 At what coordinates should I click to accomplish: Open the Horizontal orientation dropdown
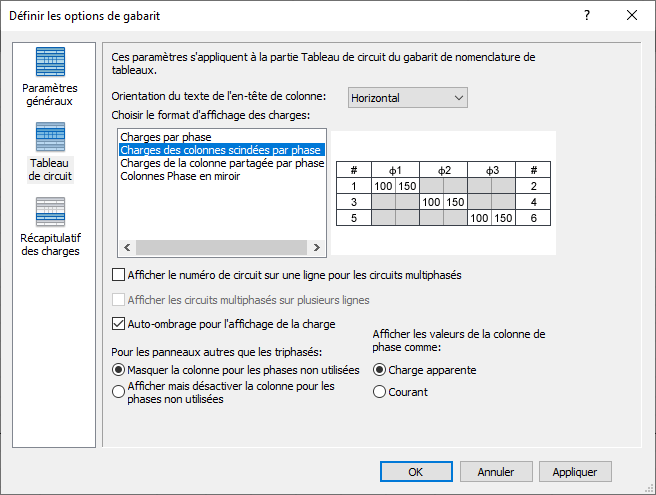408,97
